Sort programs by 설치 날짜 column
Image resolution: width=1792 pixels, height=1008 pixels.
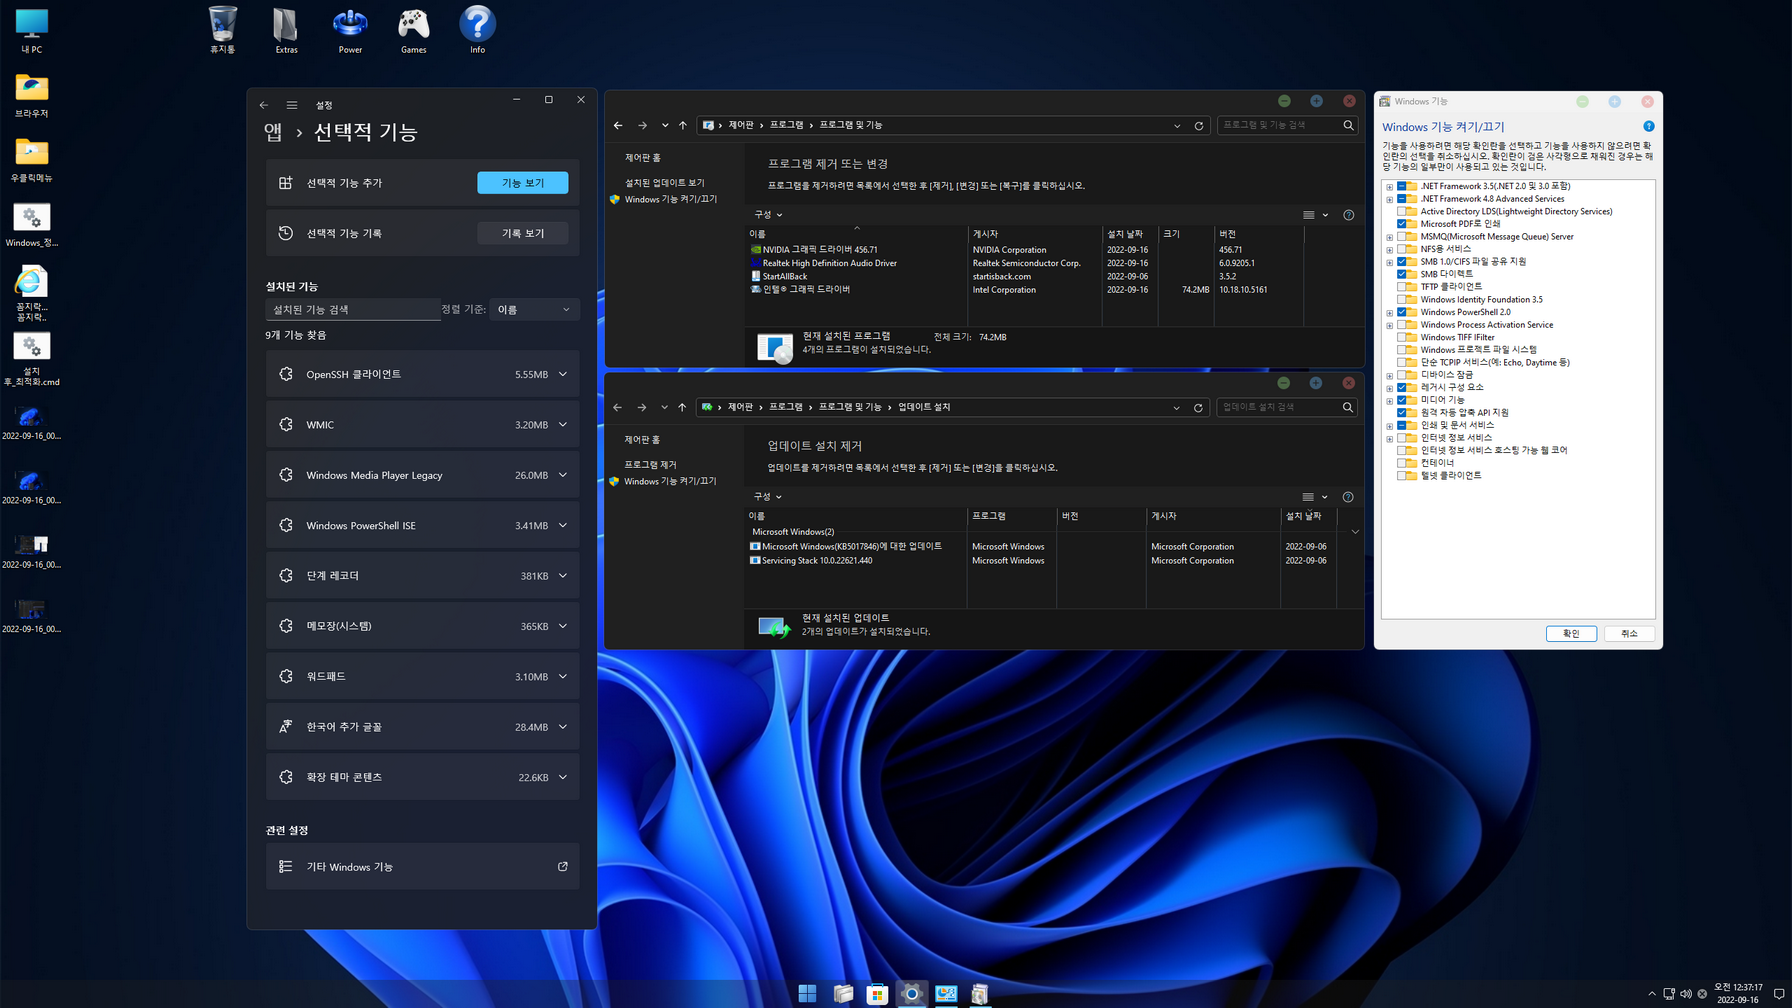pos(1131,234)
